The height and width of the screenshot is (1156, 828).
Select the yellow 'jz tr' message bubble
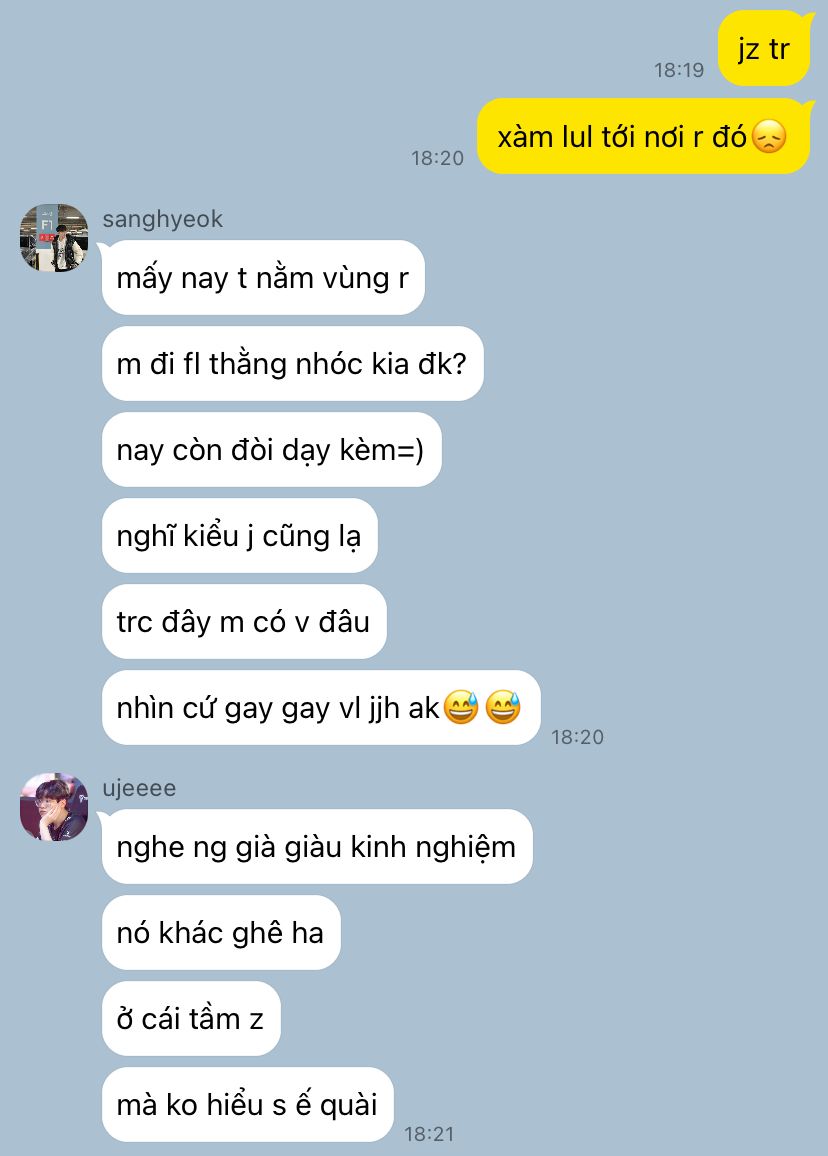(765, 49)
